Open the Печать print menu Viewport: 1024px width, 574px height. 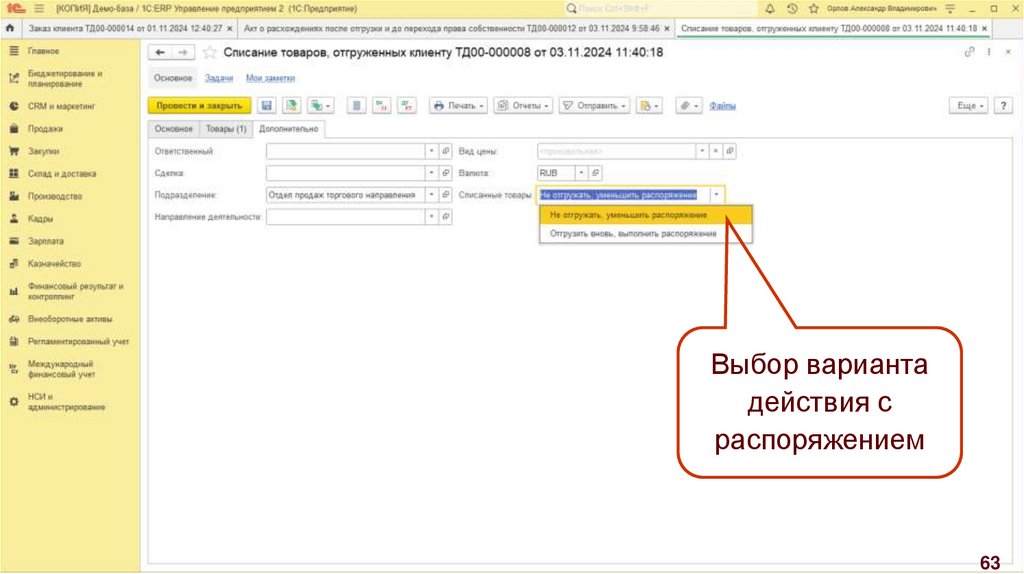(x=458, y=106)
